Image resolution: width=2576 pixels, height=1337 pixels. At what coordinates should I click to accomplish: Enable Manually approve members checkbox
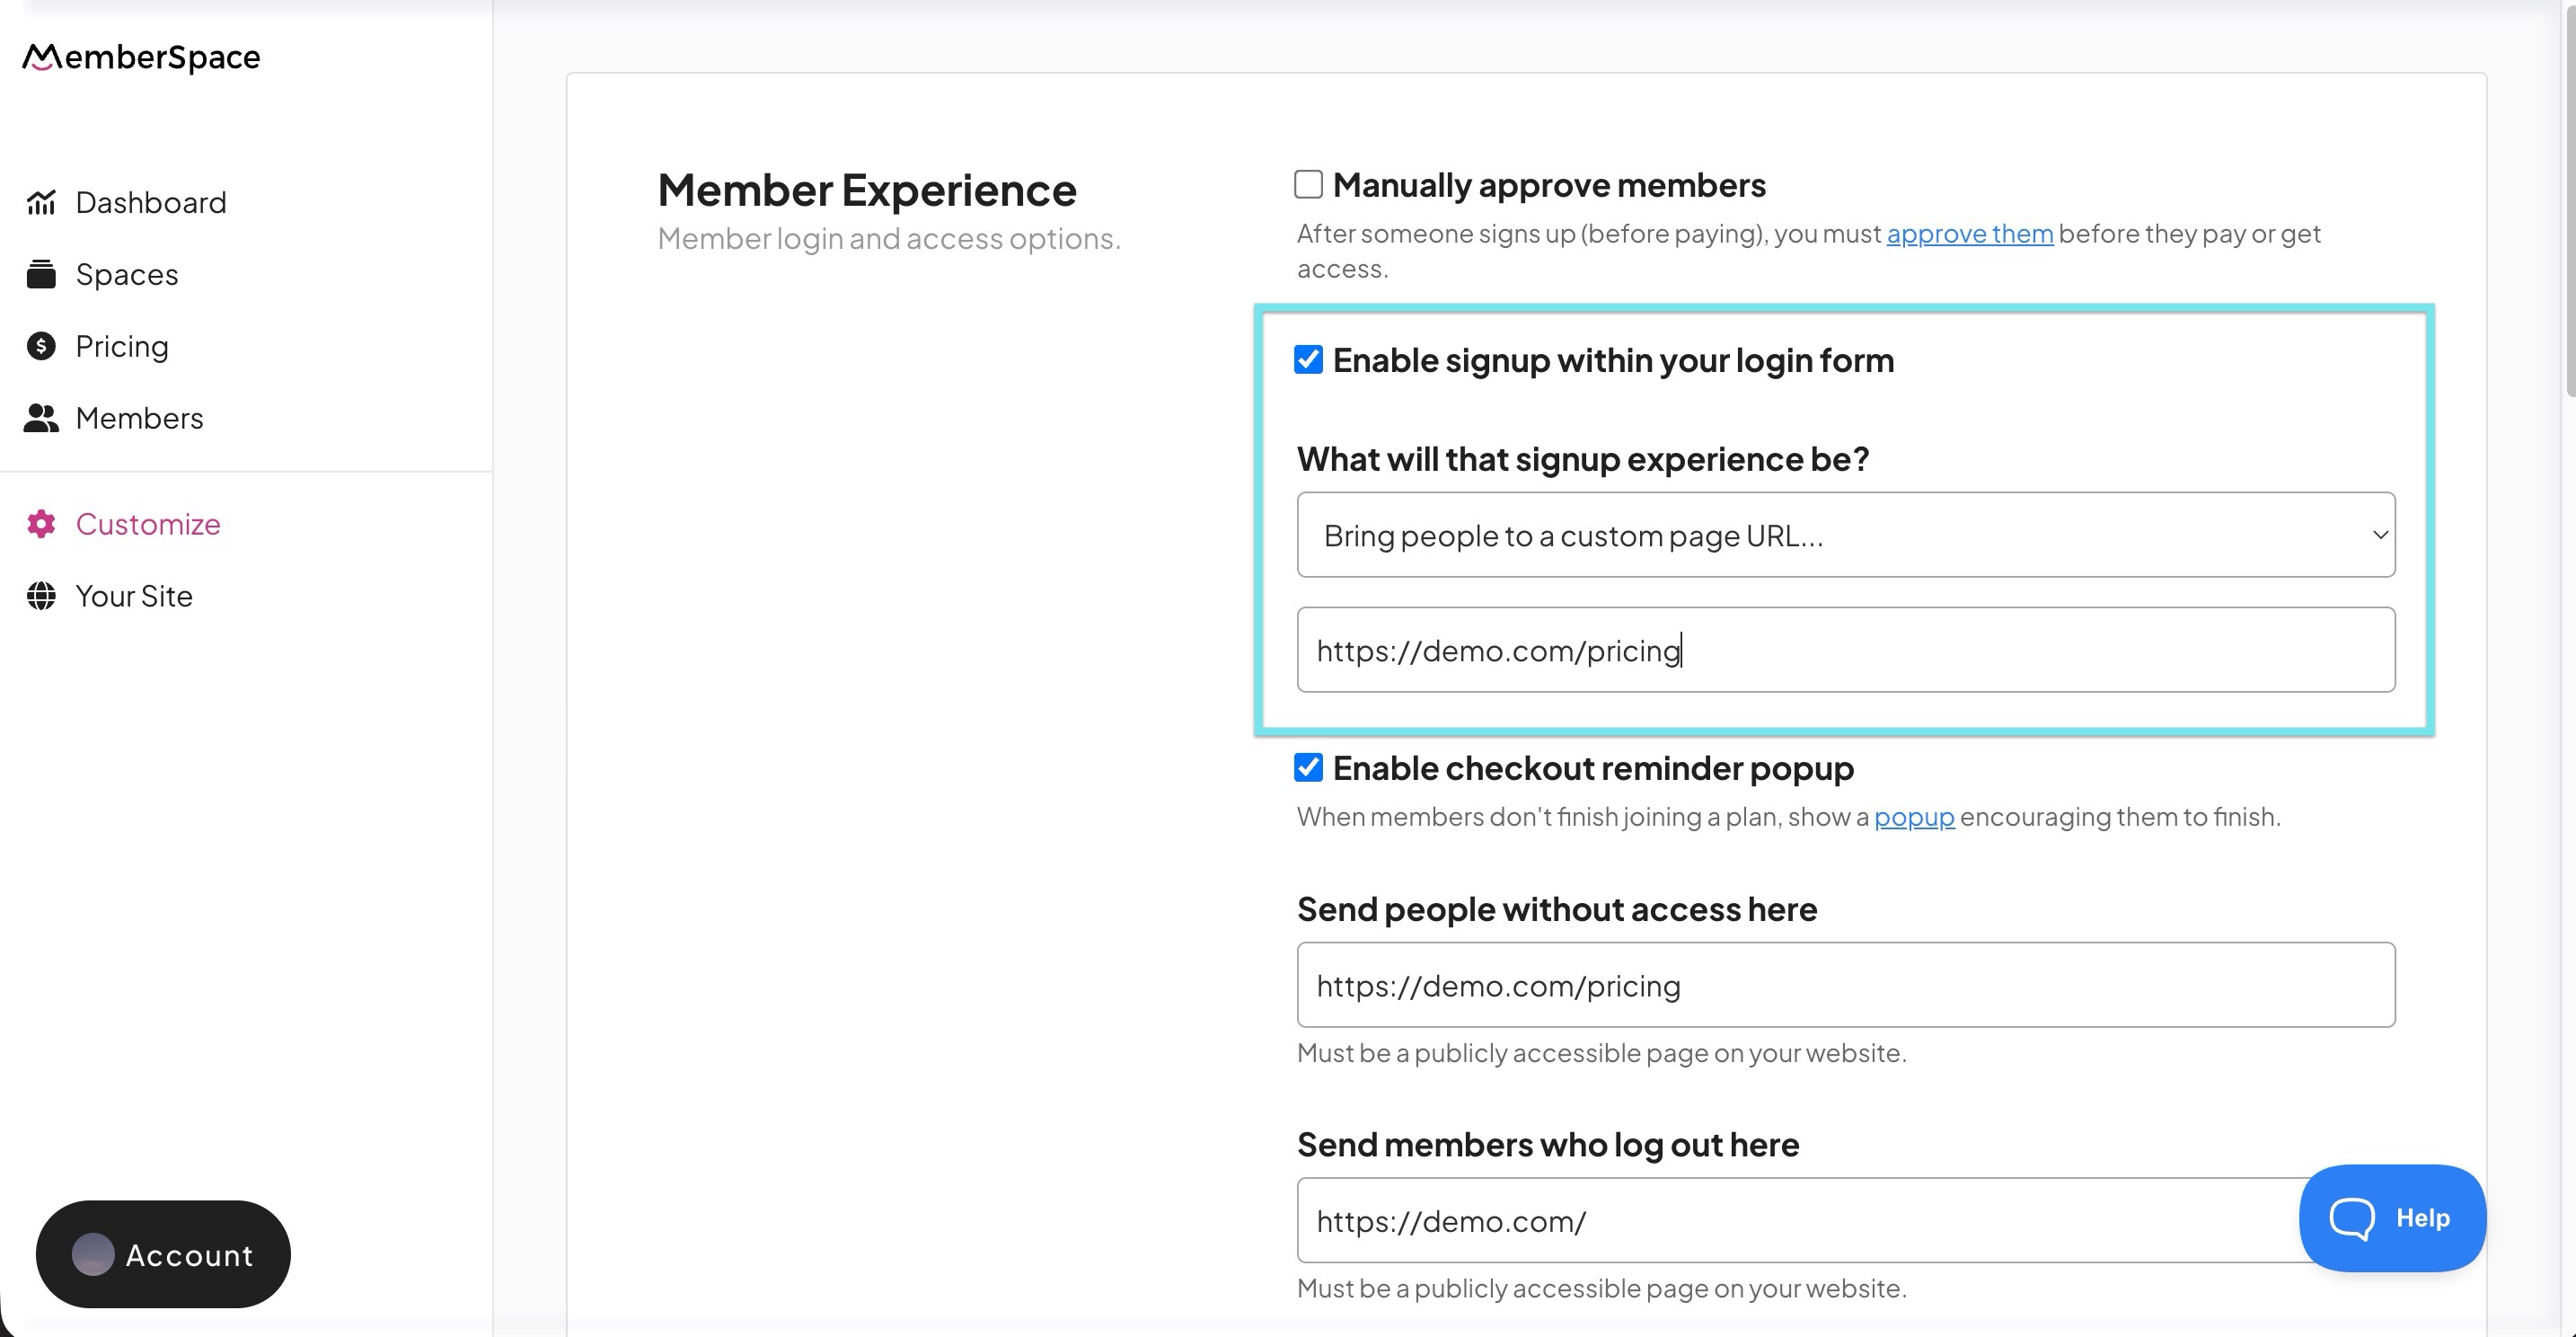[x=1308, y=185]
